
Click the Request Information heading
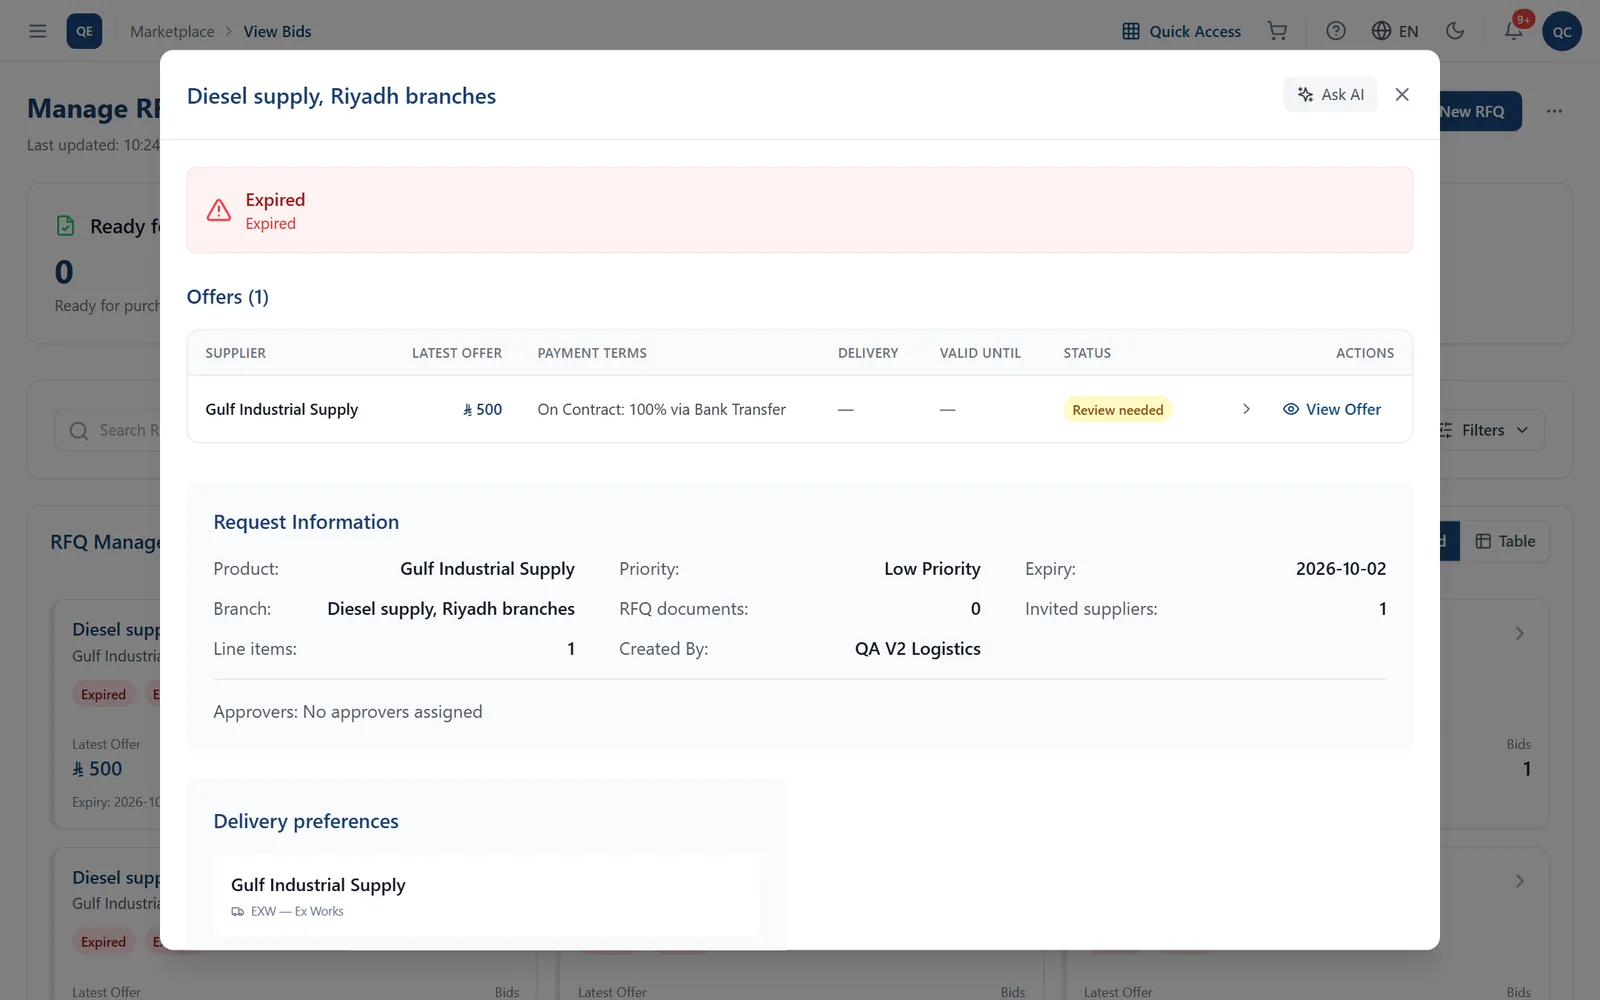click(306, 522)
